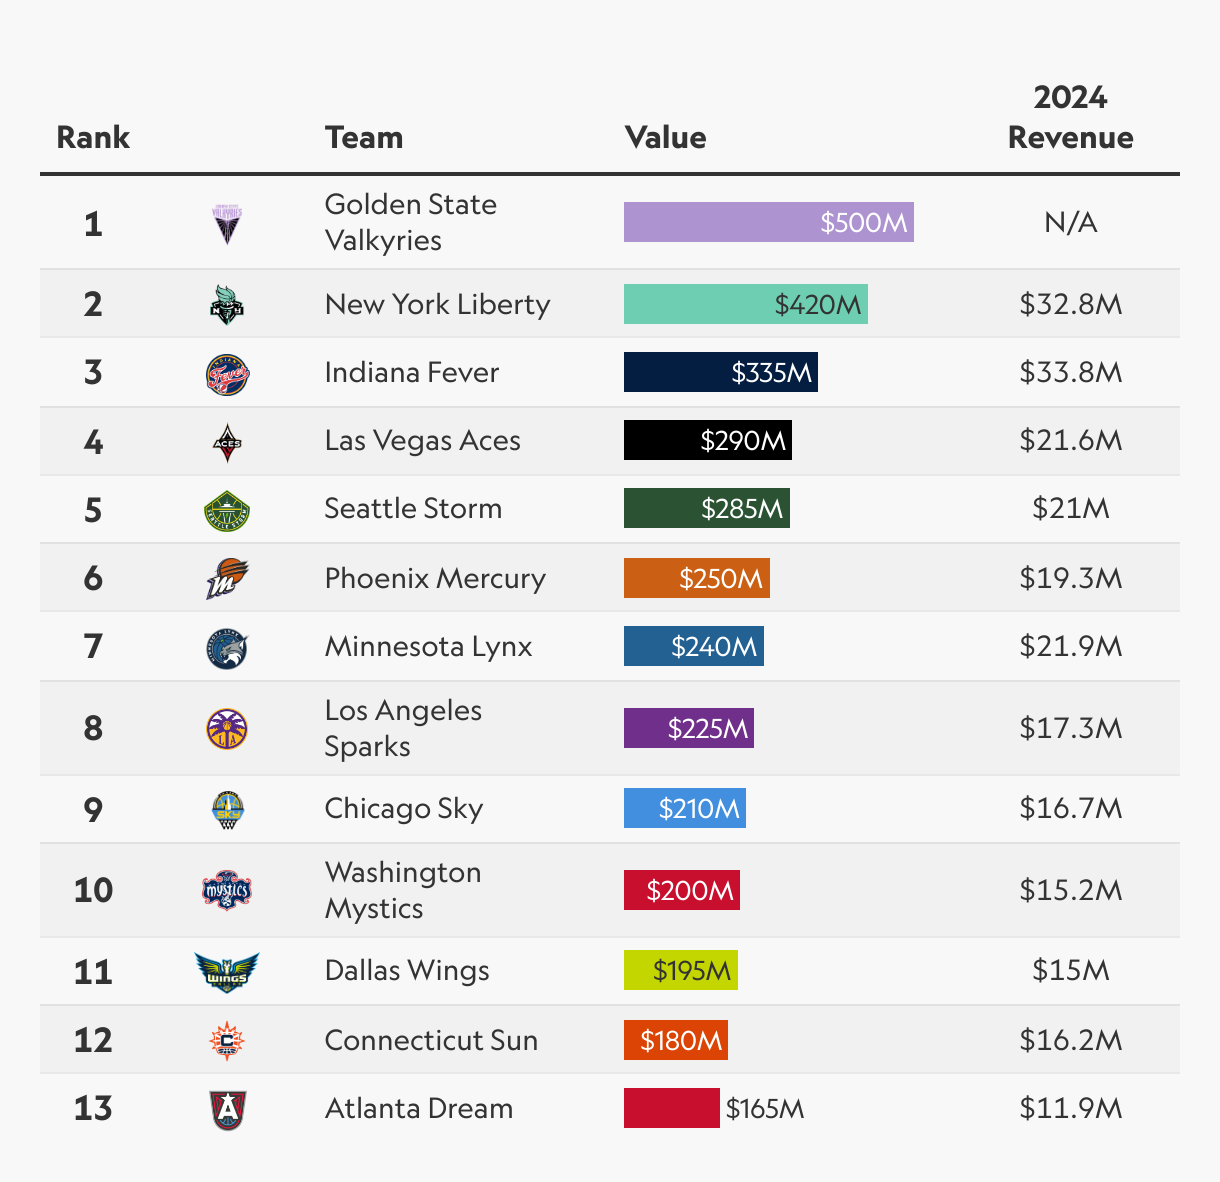
Task: Click the Los Angeles Sparks logo
Action: click(227, 729)
